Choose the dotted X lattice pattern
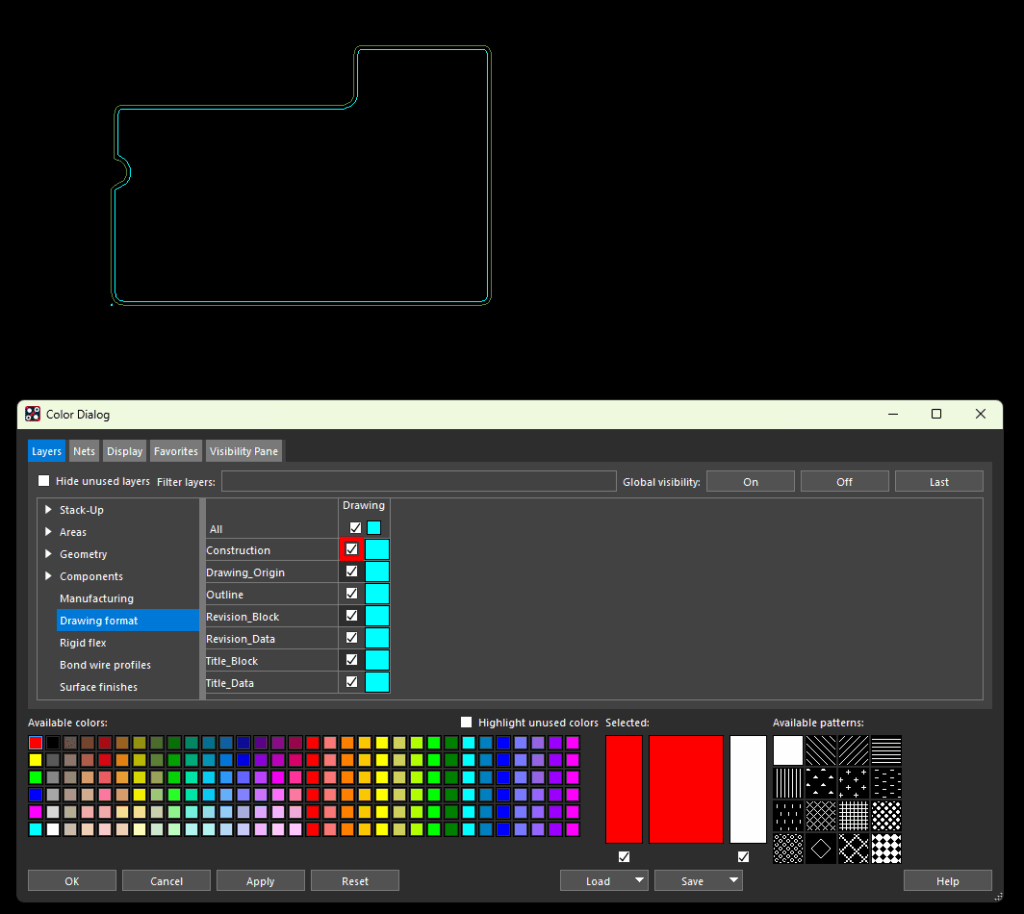1024x914 pixels. (x=853, y=848)
